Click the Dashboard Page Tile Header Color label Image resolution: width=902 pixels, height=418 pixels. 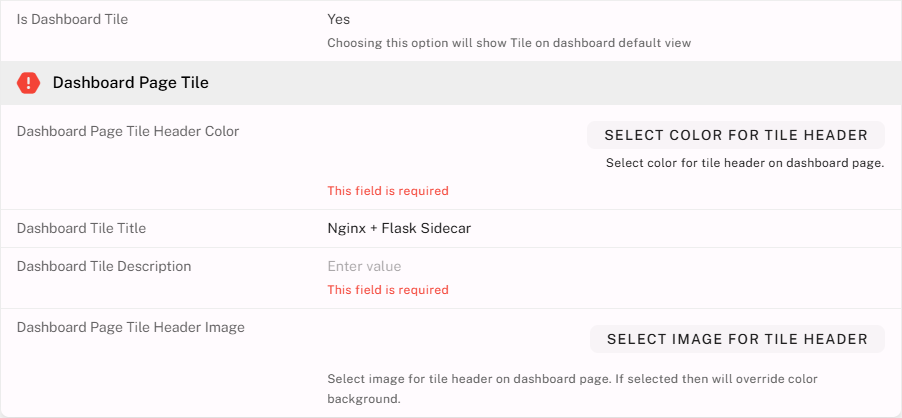[x=128, y=131]
